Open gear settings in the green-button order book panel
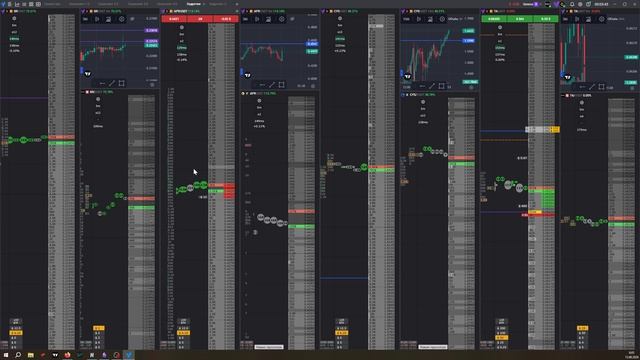Image resolution: width=640 pixels, height=360 pixels. 500,27
